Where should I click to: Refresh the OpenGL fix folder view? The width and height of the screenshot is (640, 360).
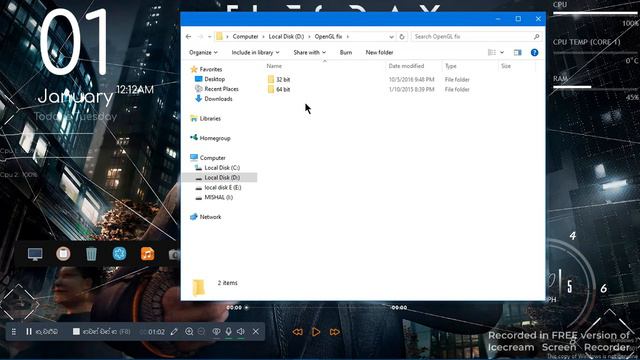402,36
